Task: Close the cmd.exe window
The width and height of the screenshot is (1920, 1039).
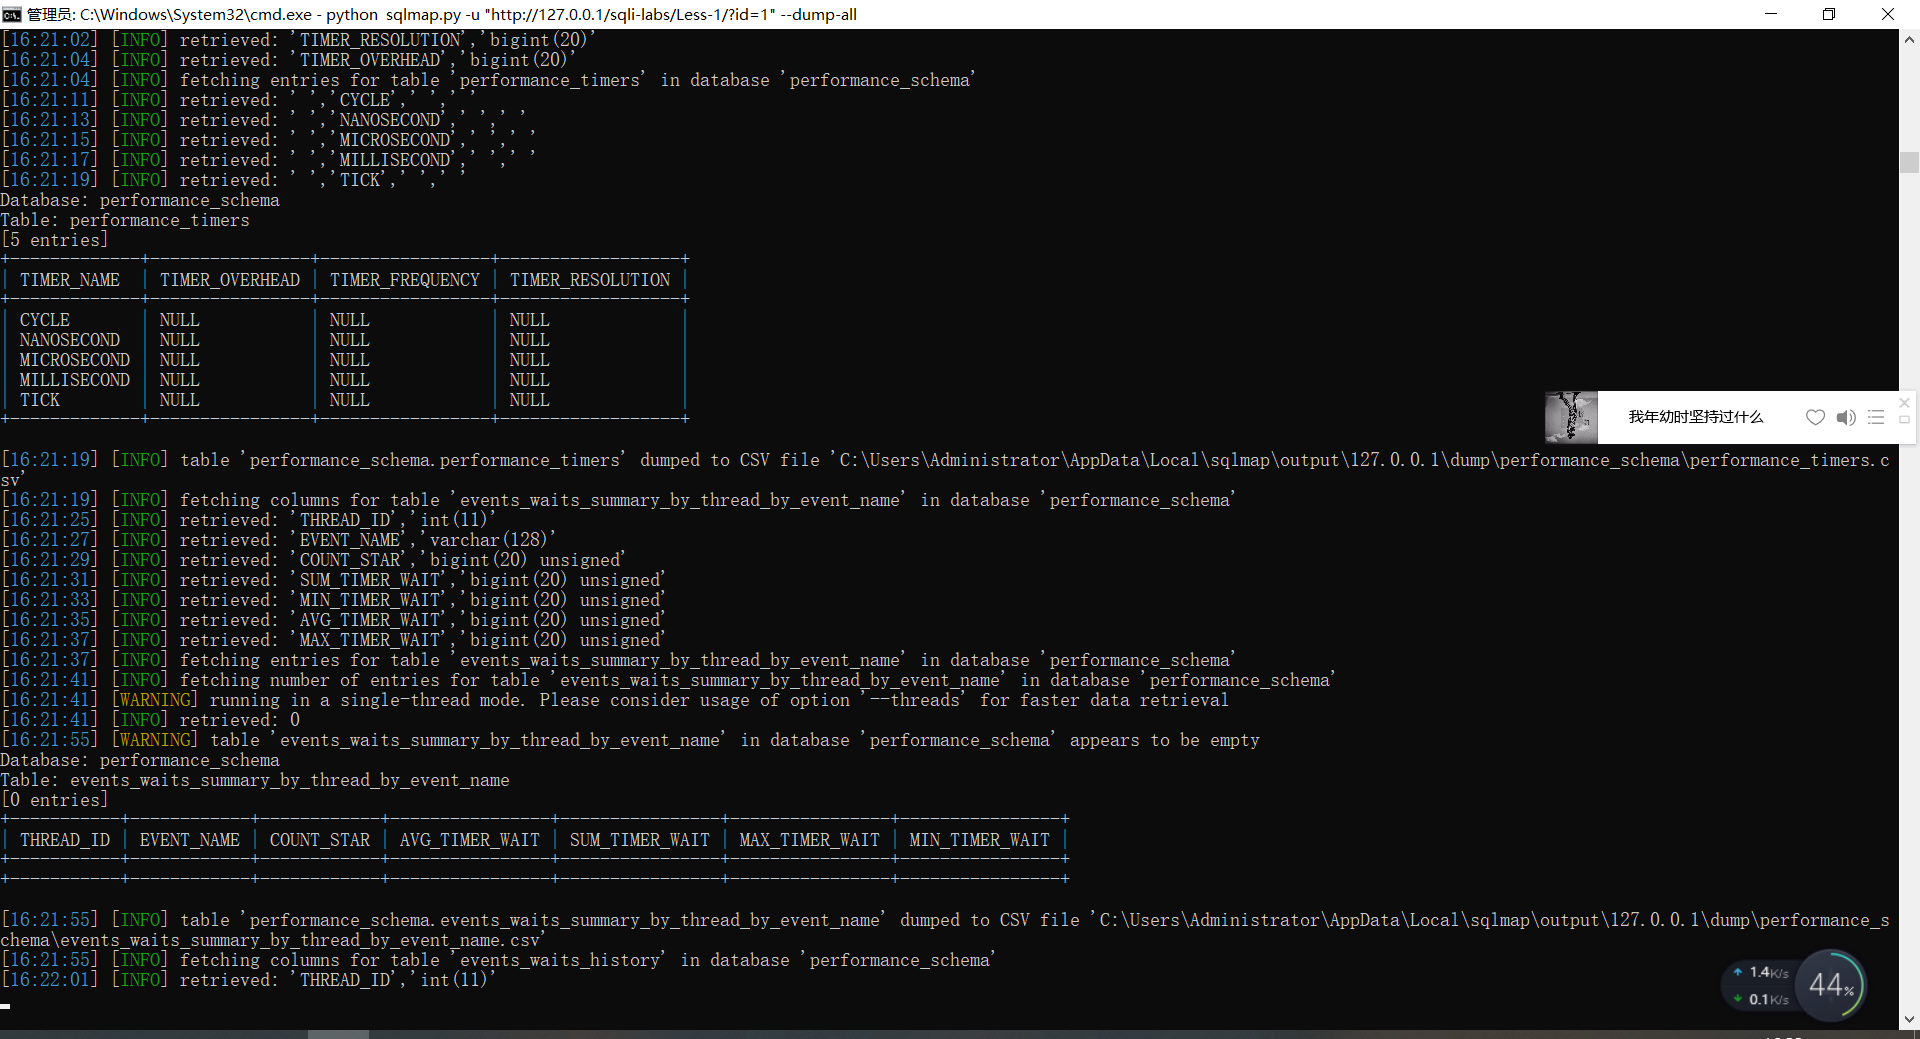Action: click(1888, 14)
